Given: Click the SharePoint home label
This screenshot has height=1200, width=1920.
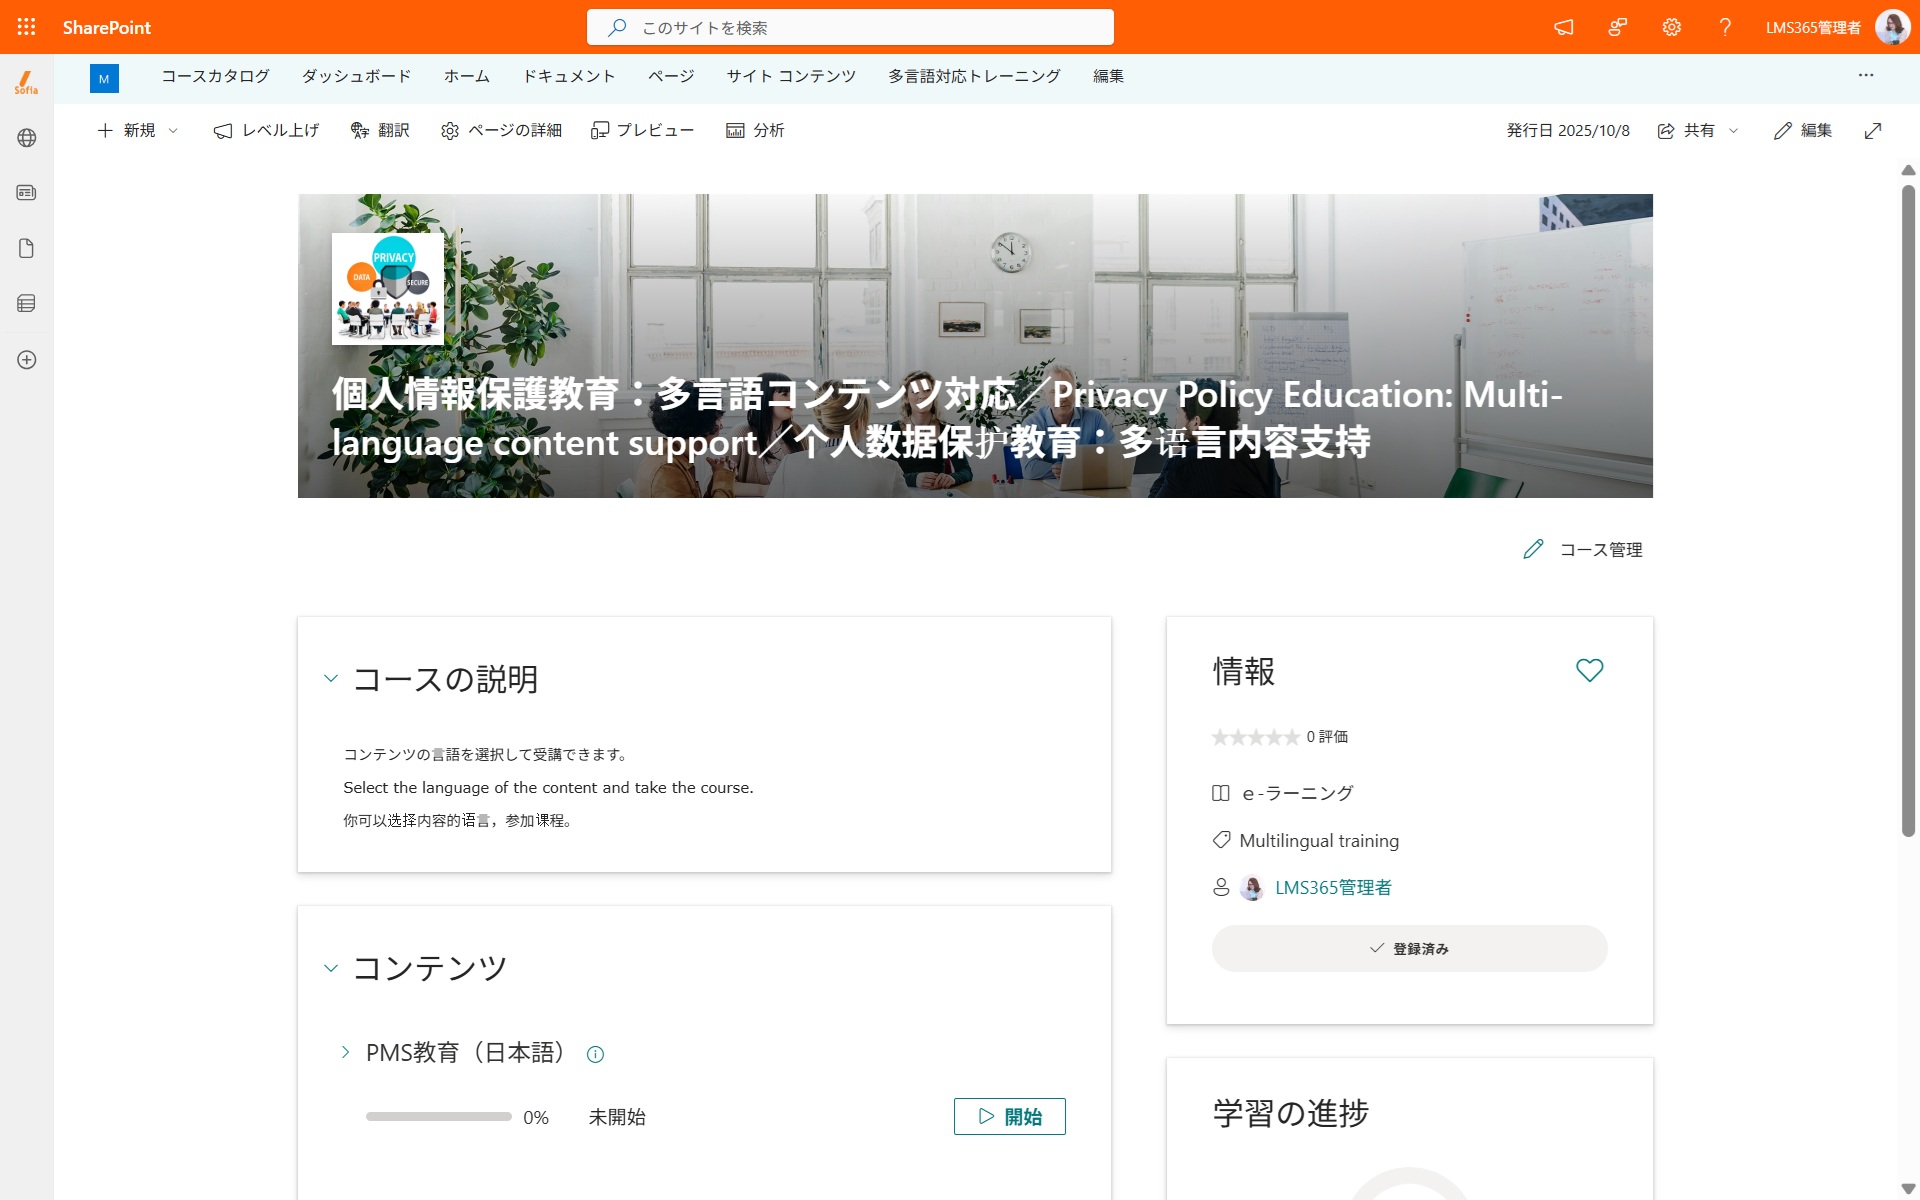Looking at the screenshot, I should (107, 27).
